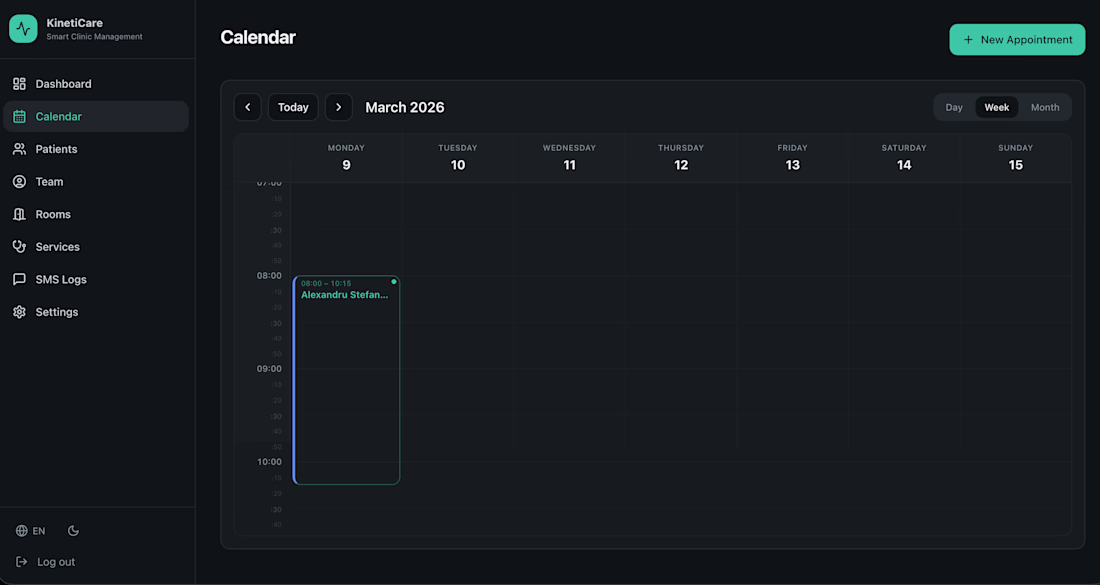Click the 08:00 time label
1100x585 pixels.
(x=269, y=276)
